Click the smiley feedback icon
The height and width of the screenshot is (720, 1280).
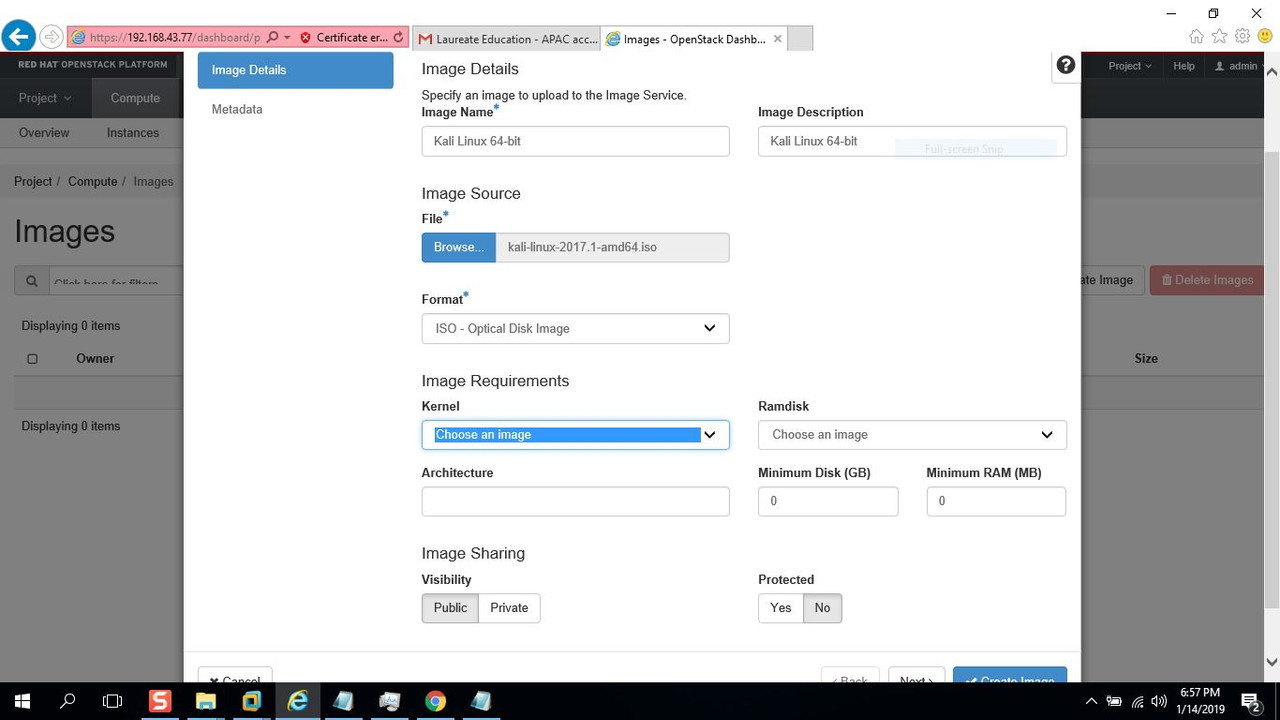1265,36
